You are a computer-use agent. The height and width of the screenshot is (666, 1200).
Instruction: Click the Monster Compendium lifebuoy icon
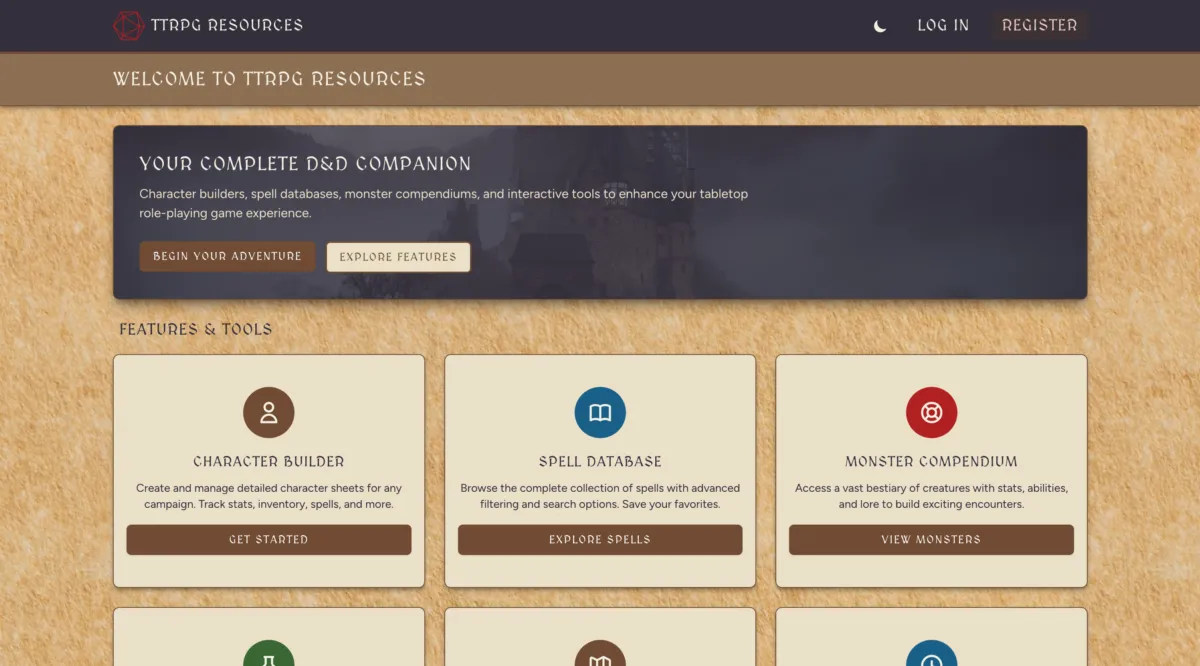pos(931,413)
